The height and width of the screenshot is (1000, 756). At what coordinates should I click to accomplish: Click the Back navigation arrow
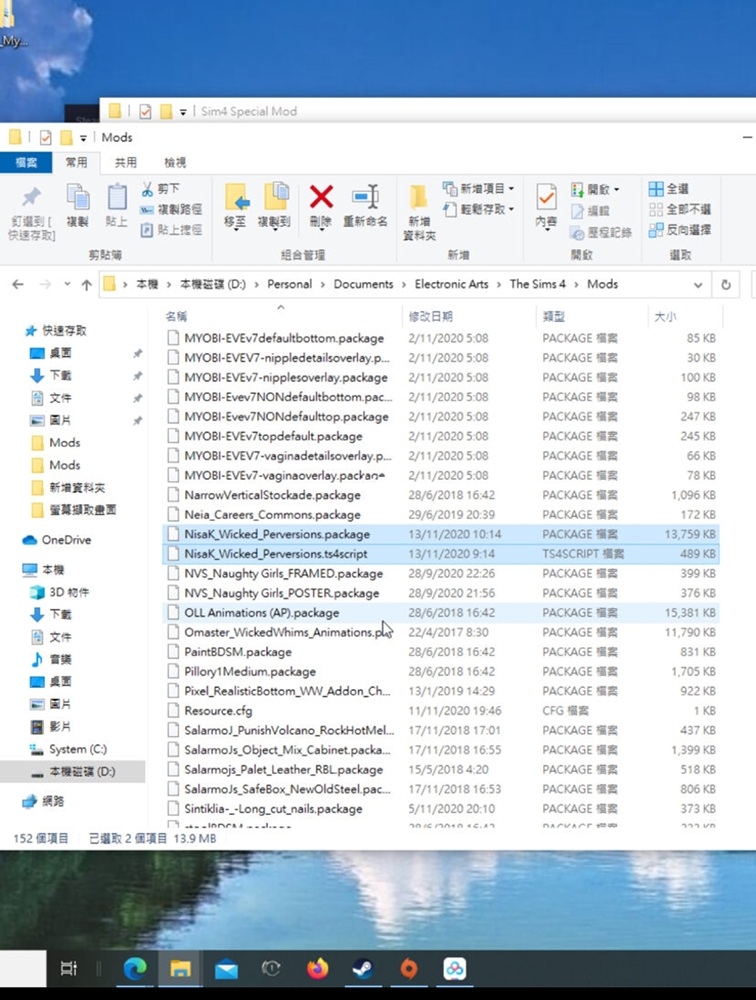coord(18,284)
